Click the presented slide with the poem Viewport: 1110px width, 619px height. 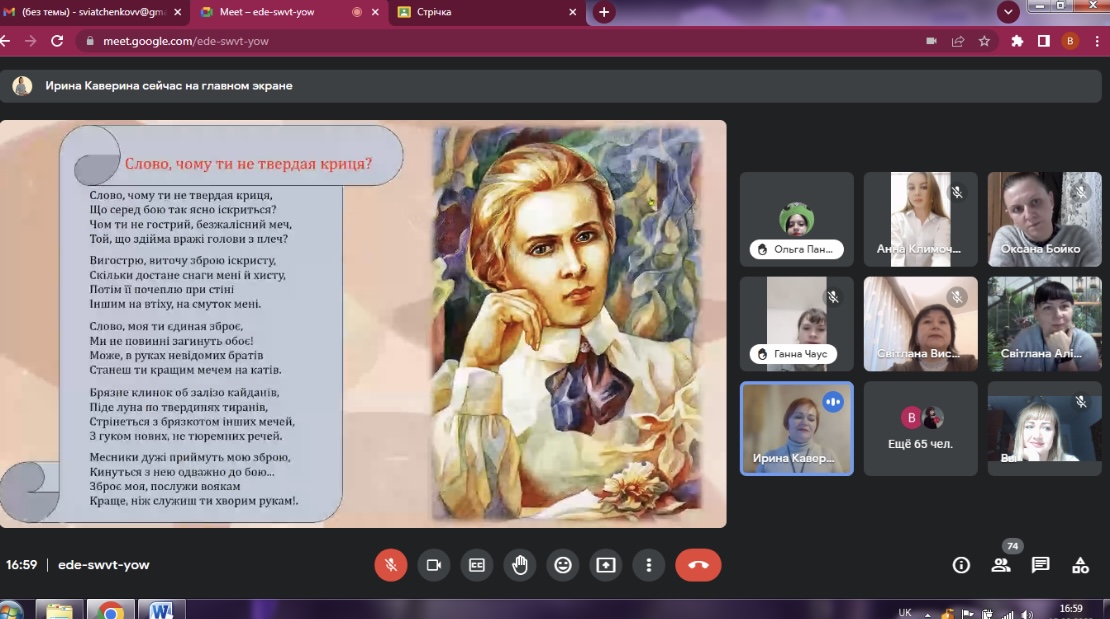tap(363, 324)
